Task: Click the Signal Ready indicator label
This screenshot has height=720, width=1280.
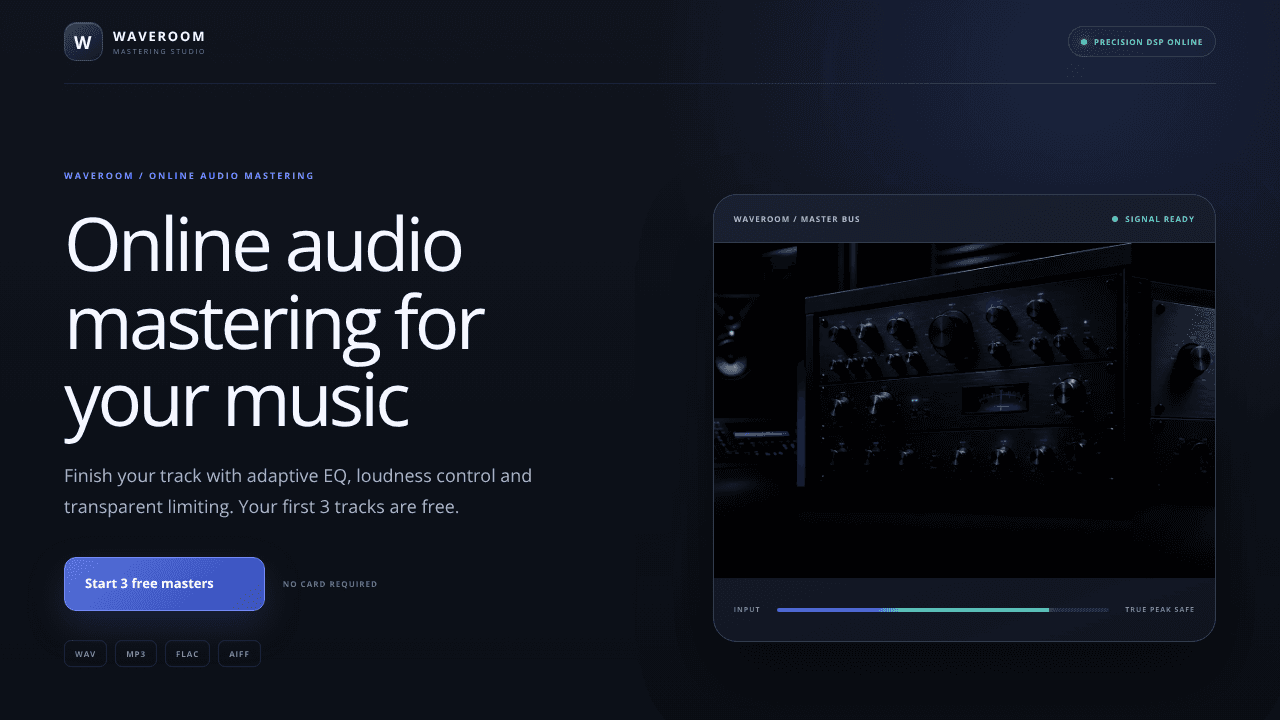Action: 1160,219
